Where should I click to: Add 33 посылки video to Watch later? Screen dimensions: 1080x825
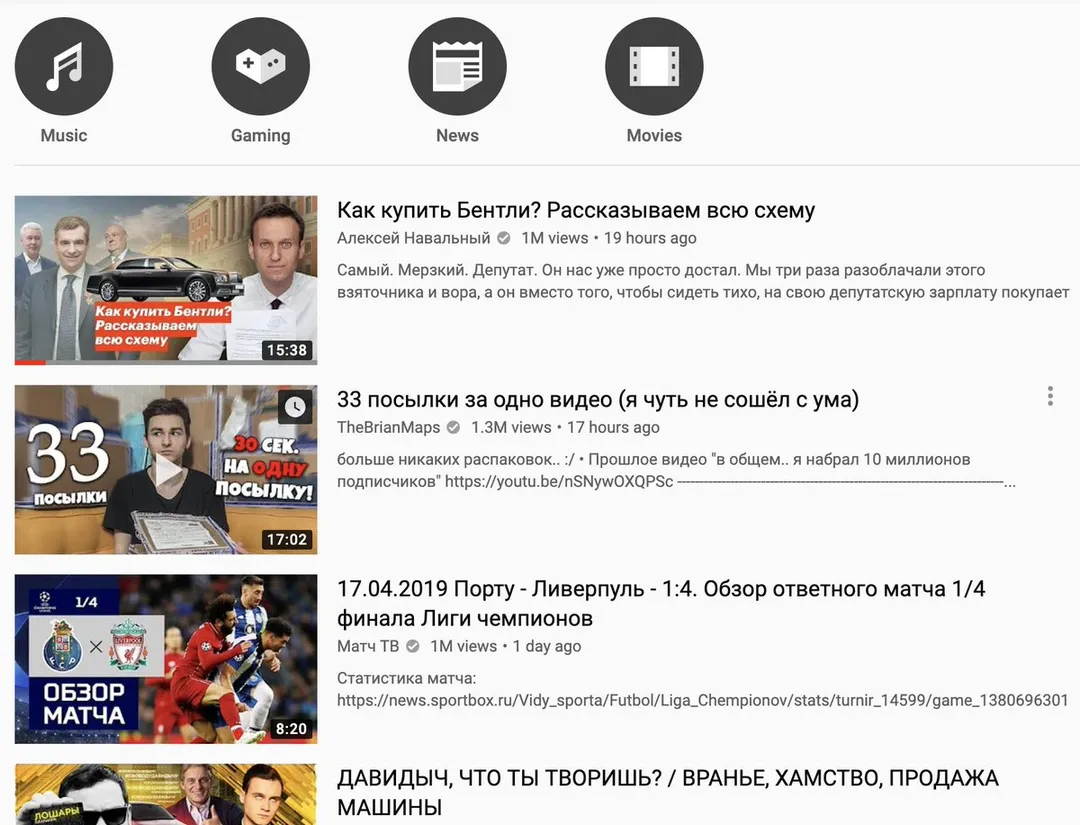click(295, 407)
